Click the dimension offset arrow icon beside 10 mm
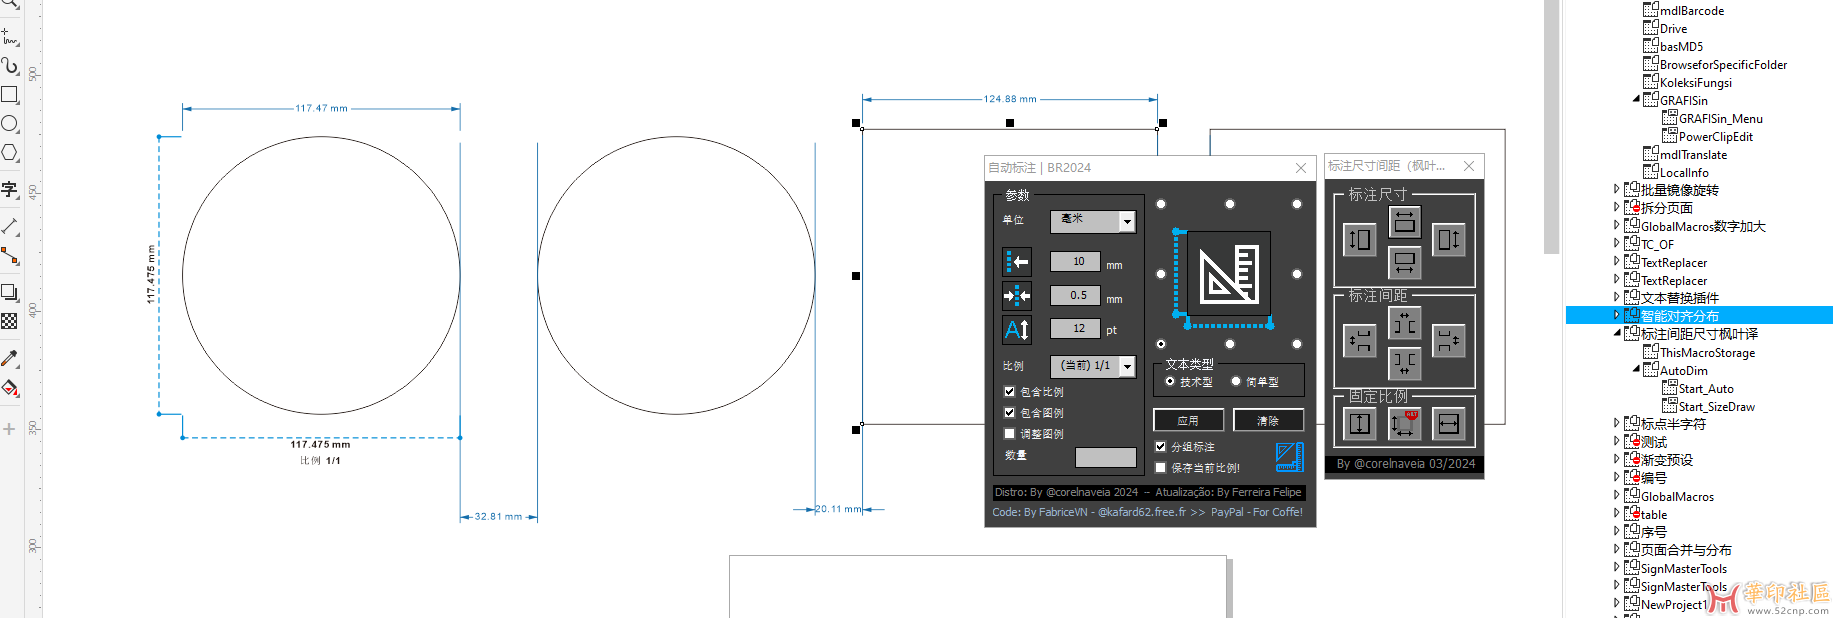This screenshot has width=1833, height=618. click(x=1017, y=262)
